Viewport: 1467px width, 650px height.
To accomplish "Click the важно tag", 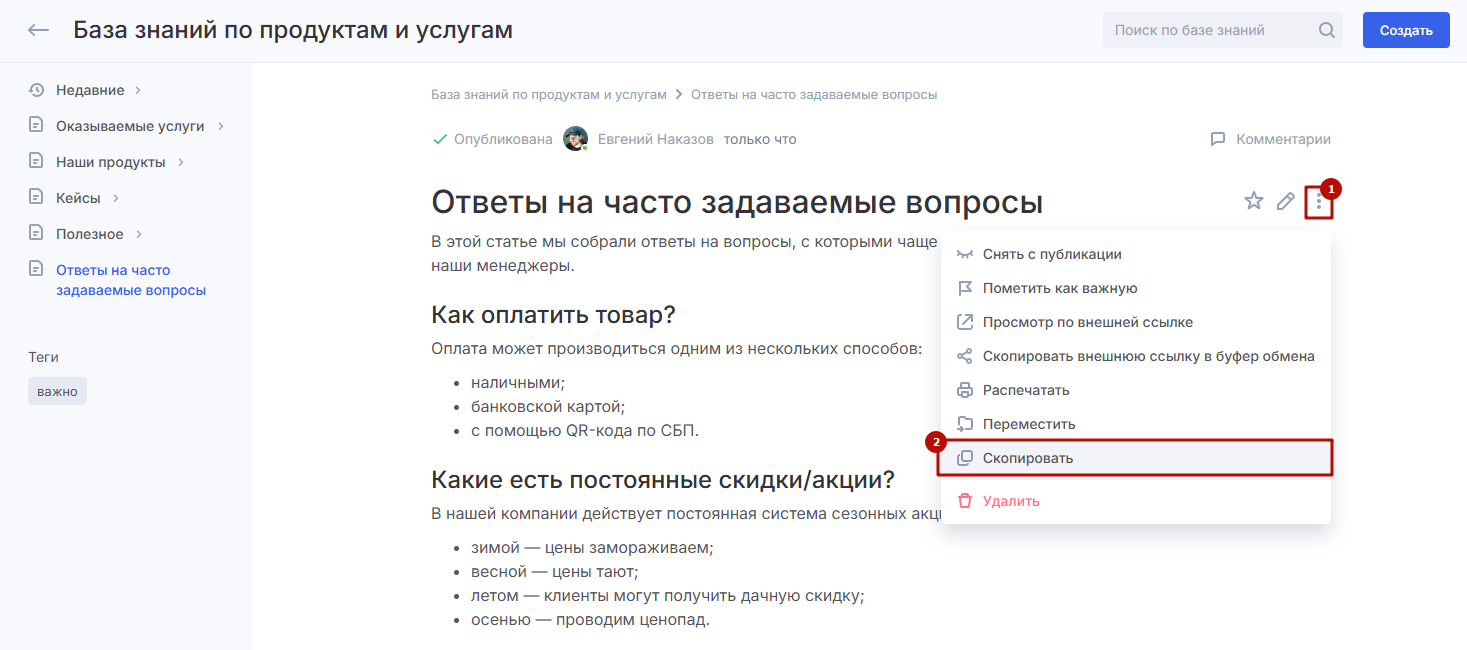I will click(57, 391).
